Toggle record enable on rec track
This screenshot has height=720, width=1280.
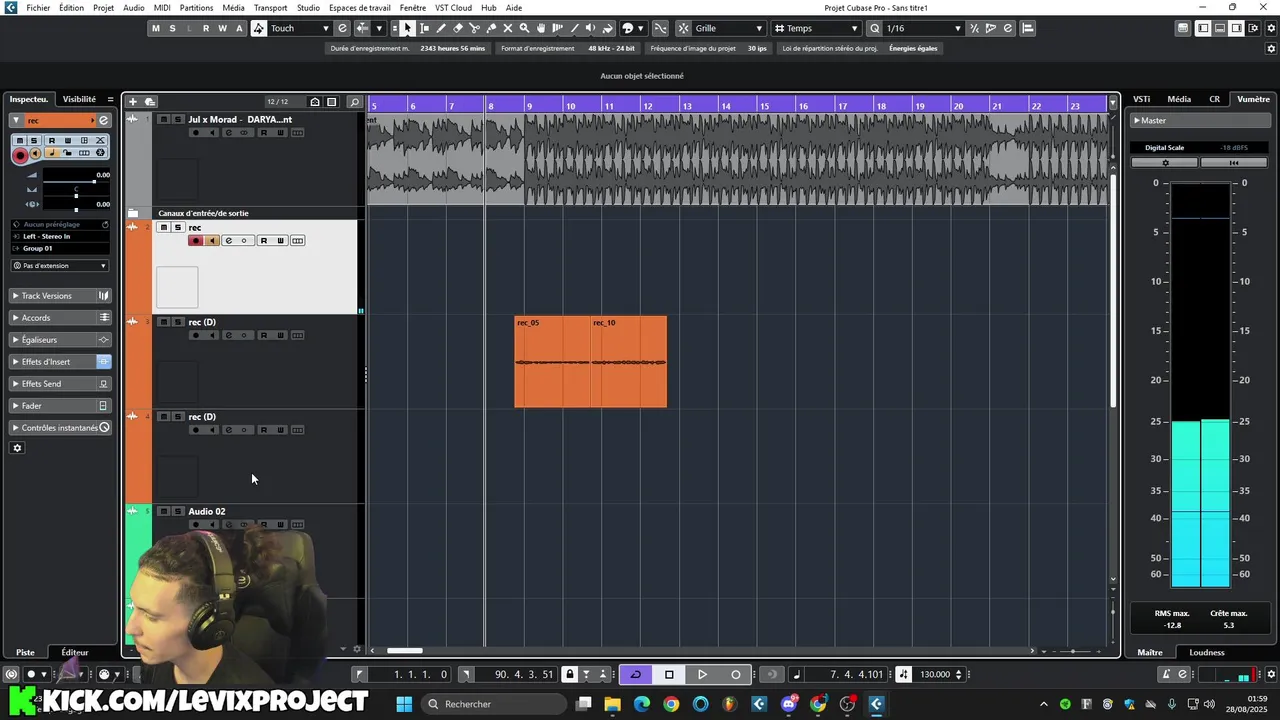(x=196, y=240)
